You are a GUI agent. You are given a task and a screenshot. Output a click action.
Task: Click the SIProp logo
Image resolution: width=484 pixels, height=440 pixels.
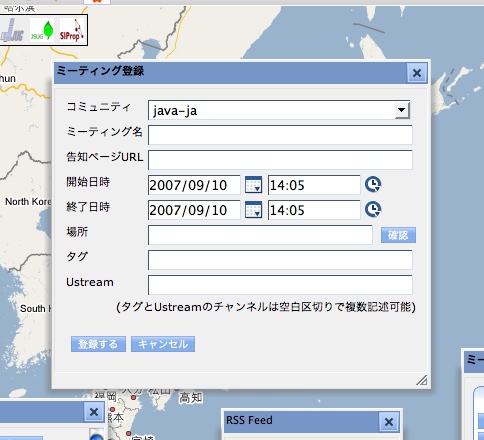(x=72, y=30)
